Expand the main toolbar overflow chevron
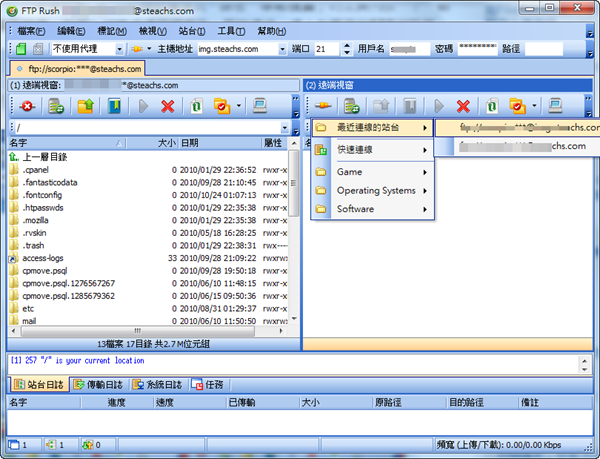 tap(590, 49)
